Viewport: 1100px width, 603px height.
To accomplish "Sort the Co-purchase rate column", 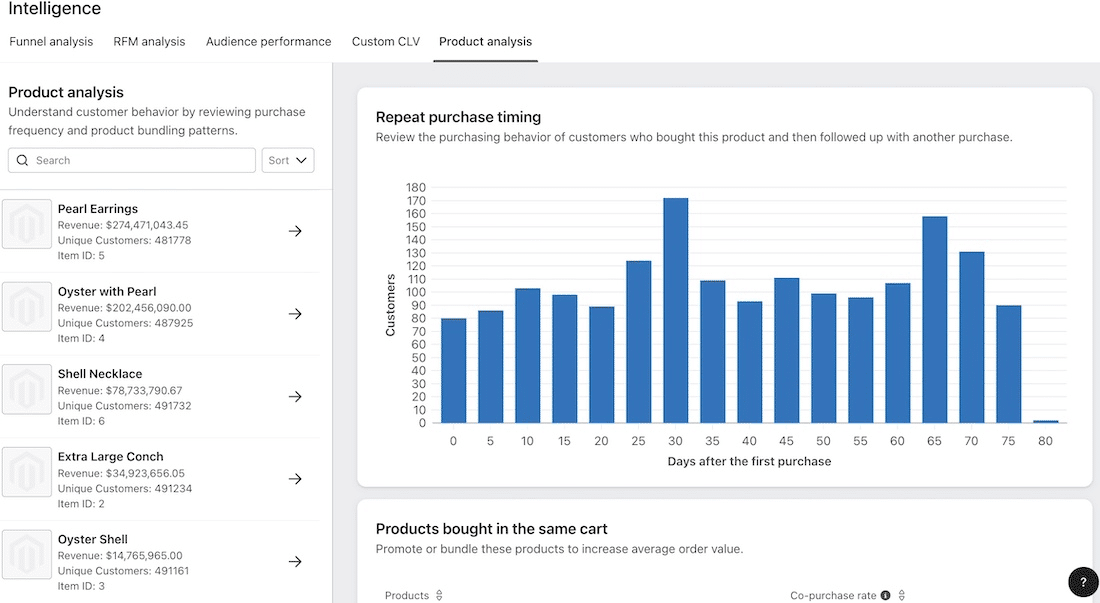I will click(x=901, y=595).
